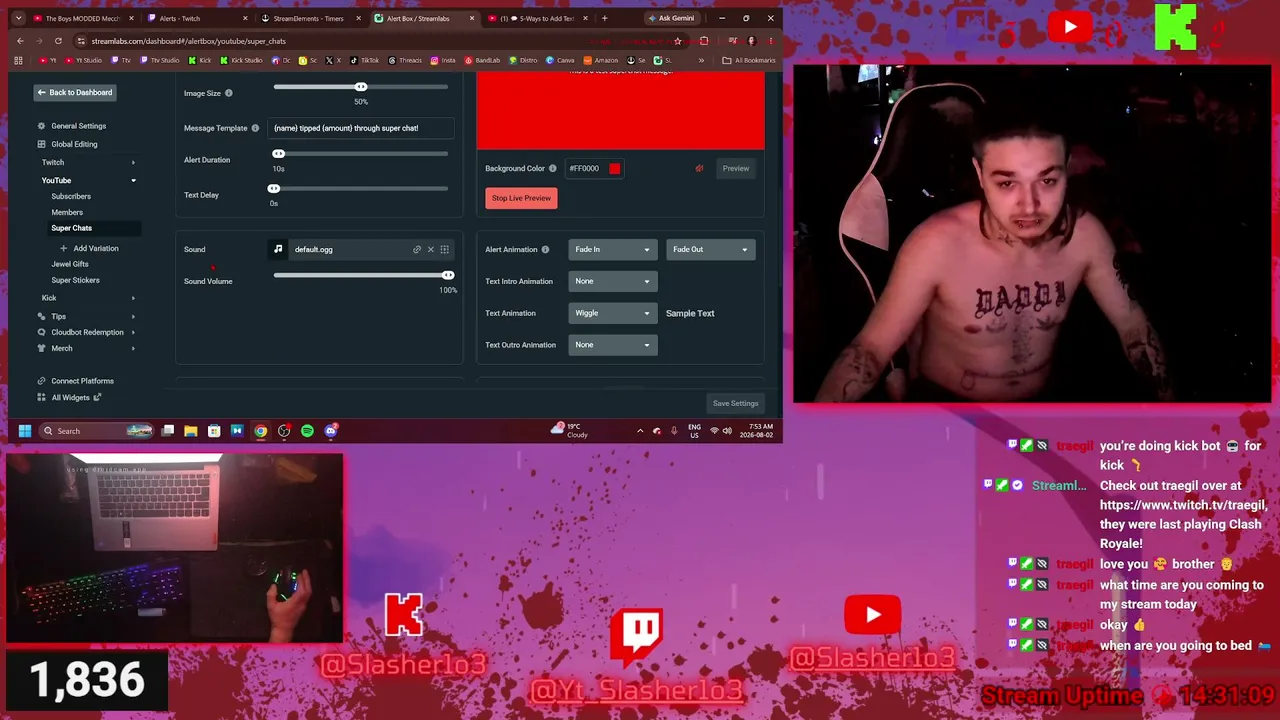Open the Text Animation Wiggle dropdown
Viewport: 1280px width, 720px height.
tap(613, 313)
